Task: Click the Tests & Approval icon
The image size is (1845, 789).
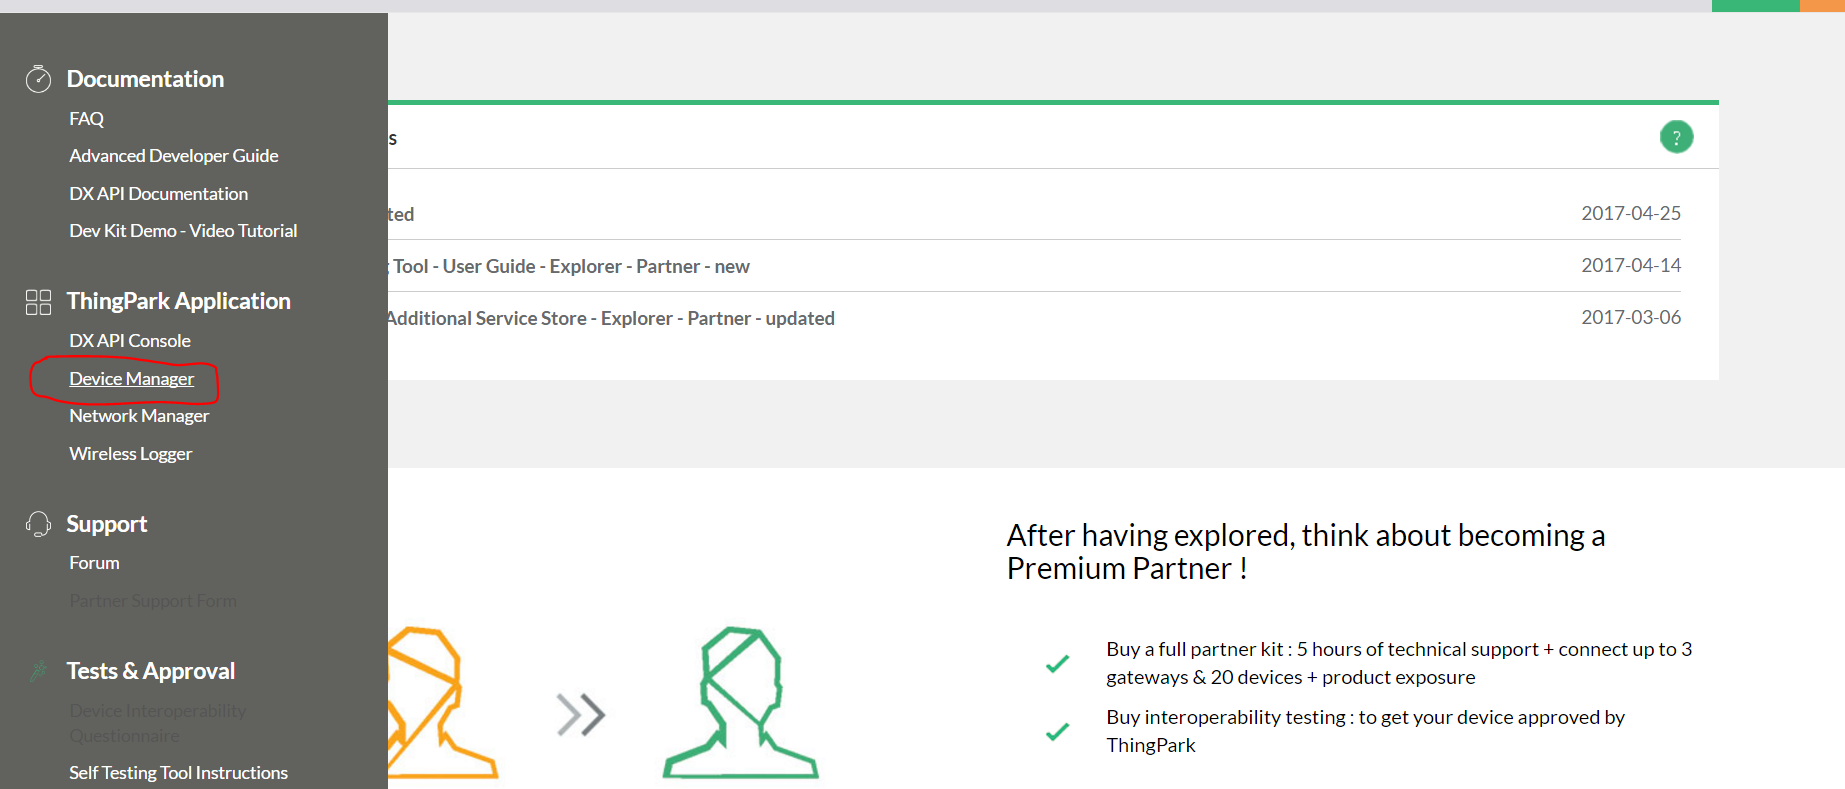Action: point(38,671)
